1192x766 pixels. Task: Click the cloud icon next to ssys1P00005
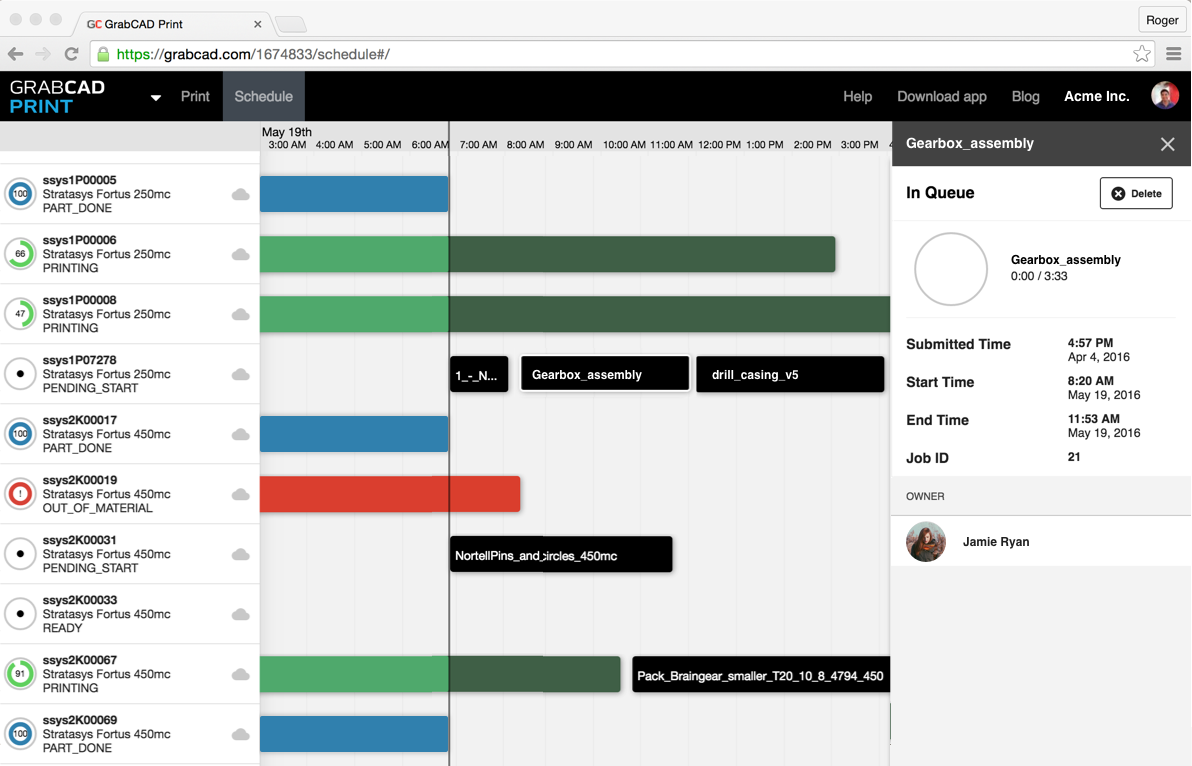pyautogui.click(x=239, y=194)
